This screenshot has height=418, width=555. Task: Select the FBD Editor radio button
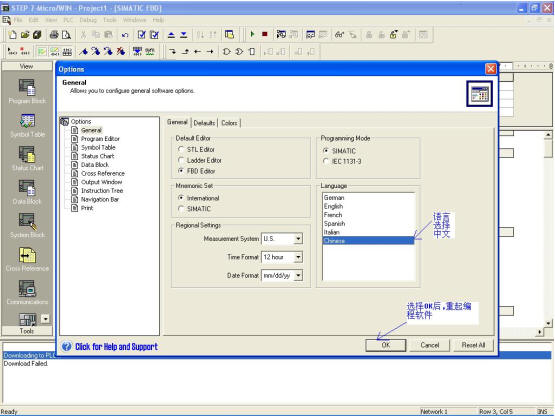point(181,171)
